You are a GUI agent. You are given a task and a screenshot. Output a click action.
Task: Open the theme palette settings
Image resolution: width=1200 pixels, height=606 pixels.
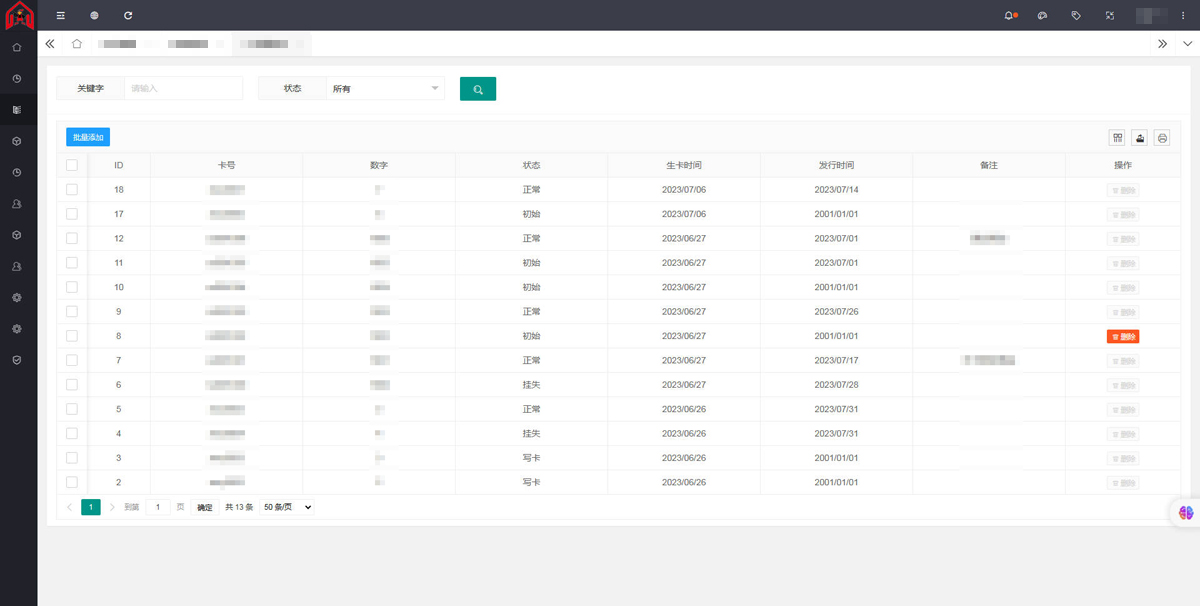pyautogui.click(x=1042, y=15)
